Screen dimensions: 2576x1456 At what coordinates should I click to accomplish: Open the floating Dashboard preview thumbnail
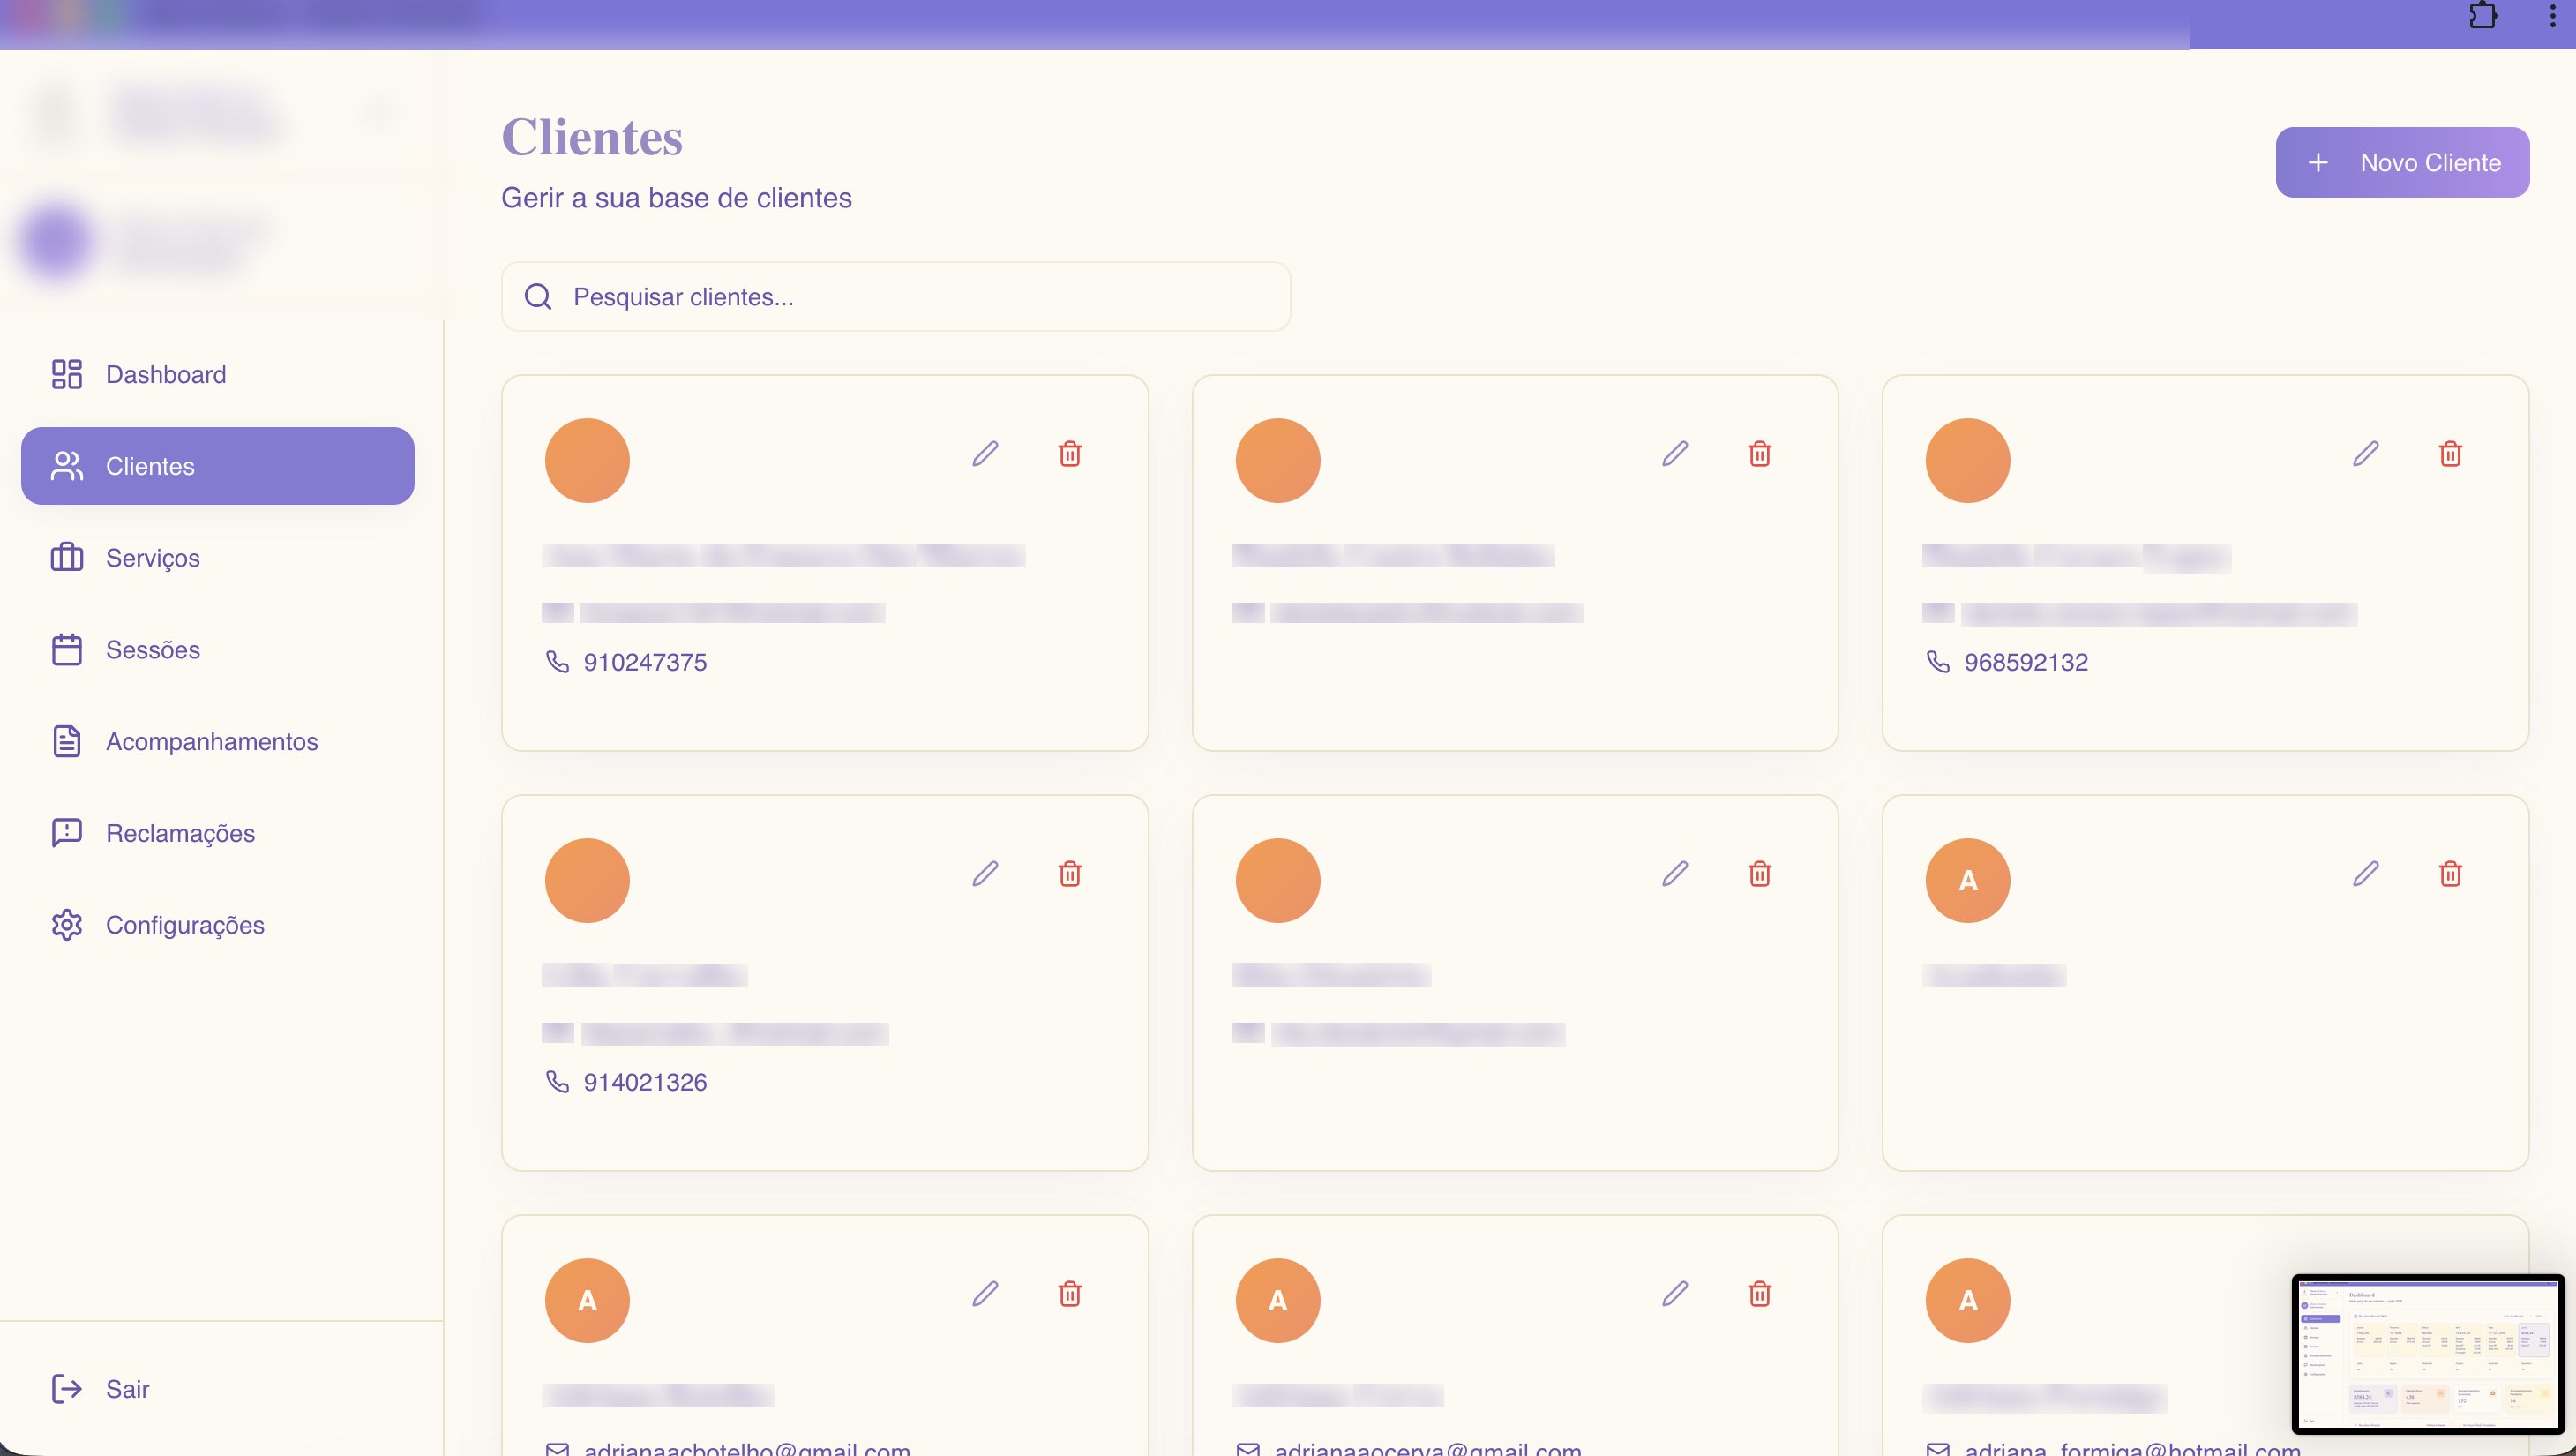point(2428,1354)
